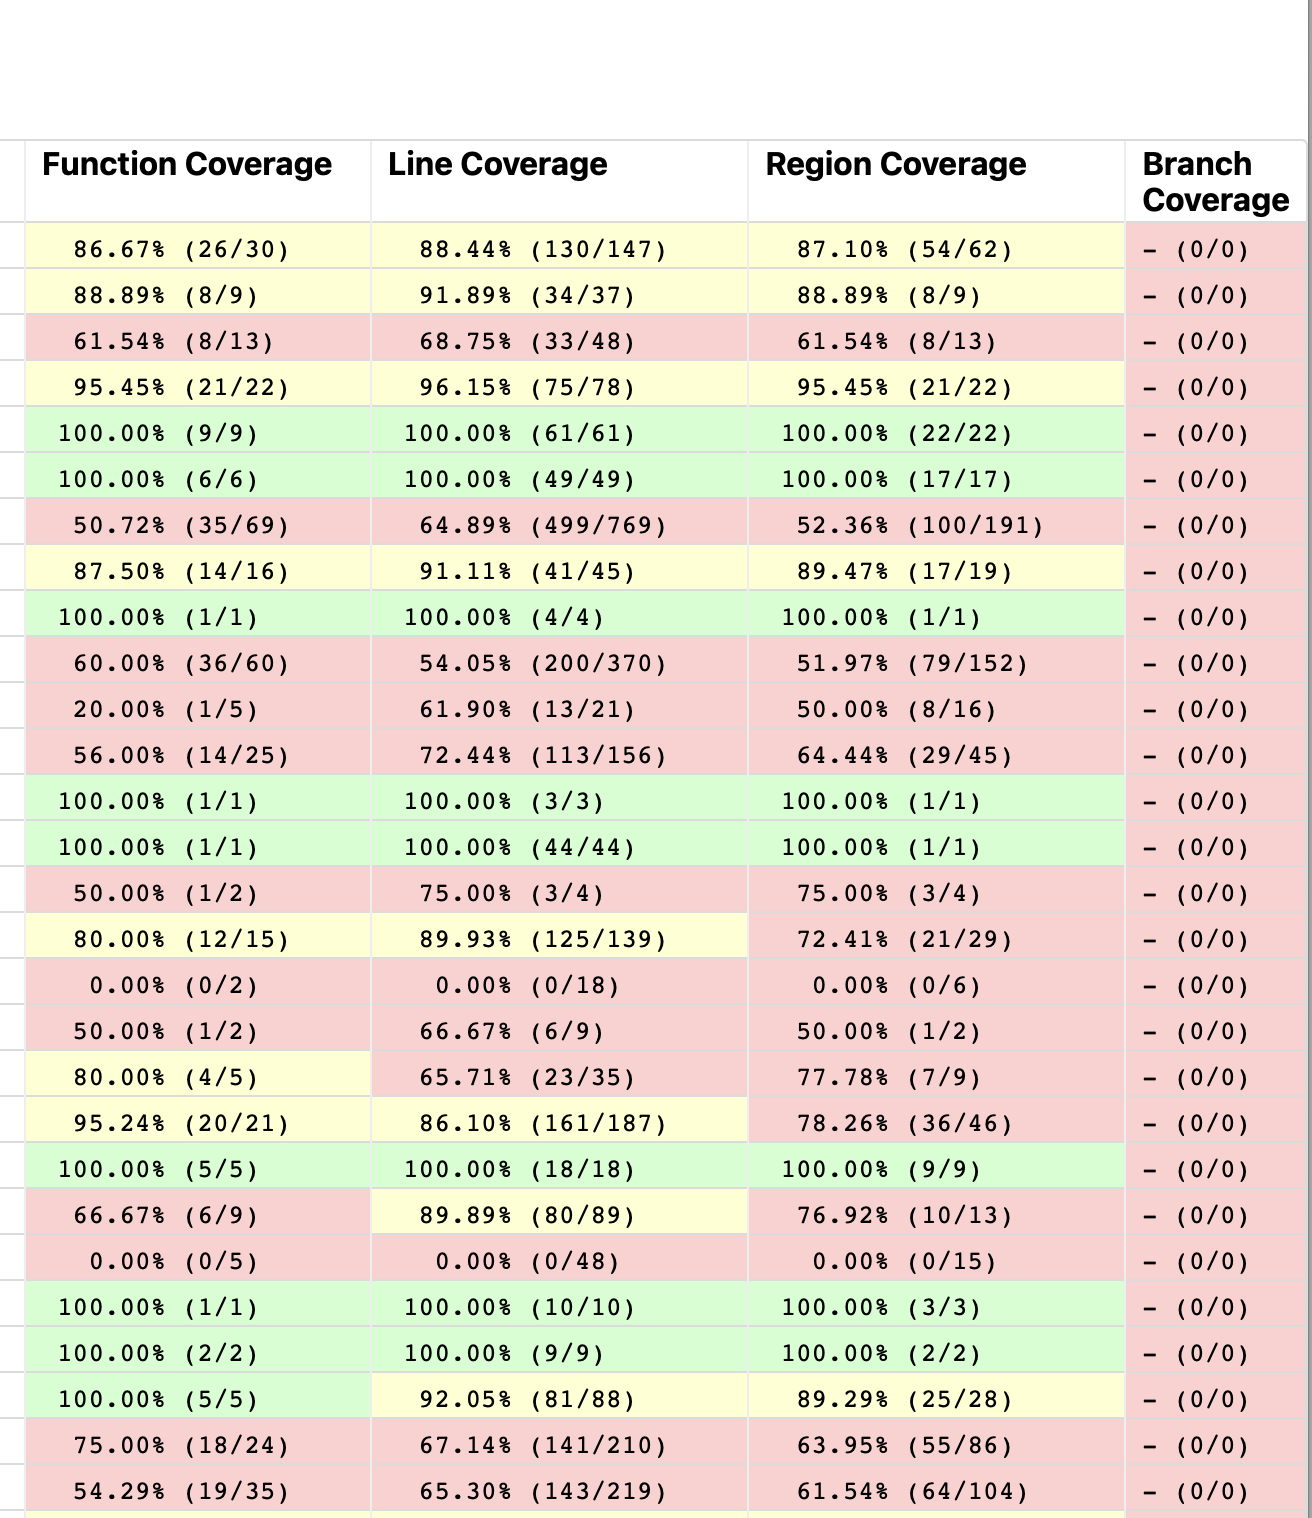Click the 0.00% (0/48) line coverage cell
Screen dimensions: 1312x1518
pos(527,1261)
